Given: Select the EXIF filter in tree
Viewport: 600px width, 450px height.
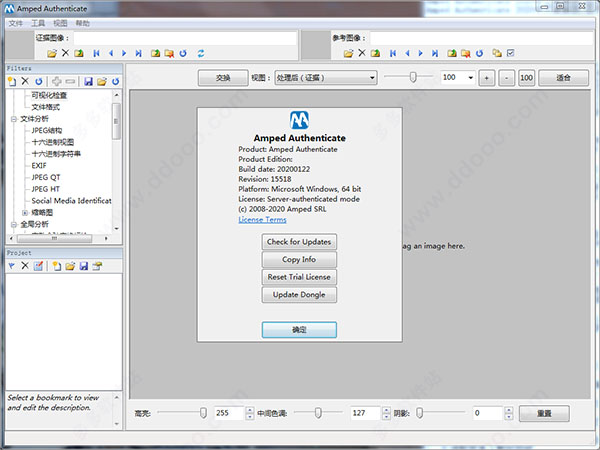Looking at the screenshot, I should 39,166.
